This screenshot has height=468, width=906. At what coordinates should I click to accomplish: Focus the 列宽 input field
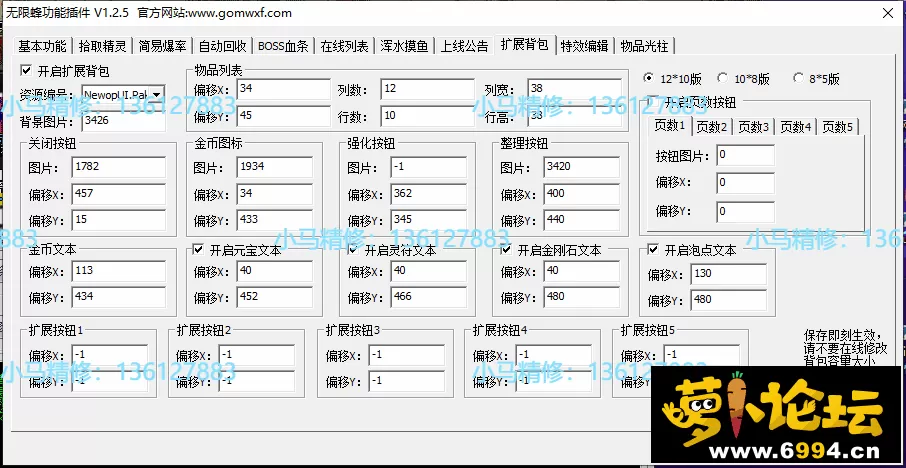point(574,89)
